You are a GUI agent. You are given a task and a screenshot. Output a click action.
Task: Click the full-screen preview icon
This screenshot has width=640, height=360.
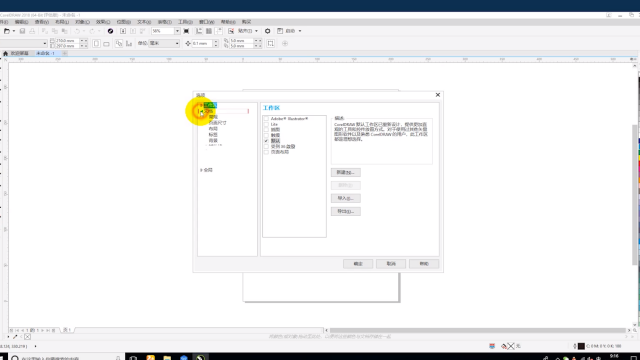coord(186,31)
